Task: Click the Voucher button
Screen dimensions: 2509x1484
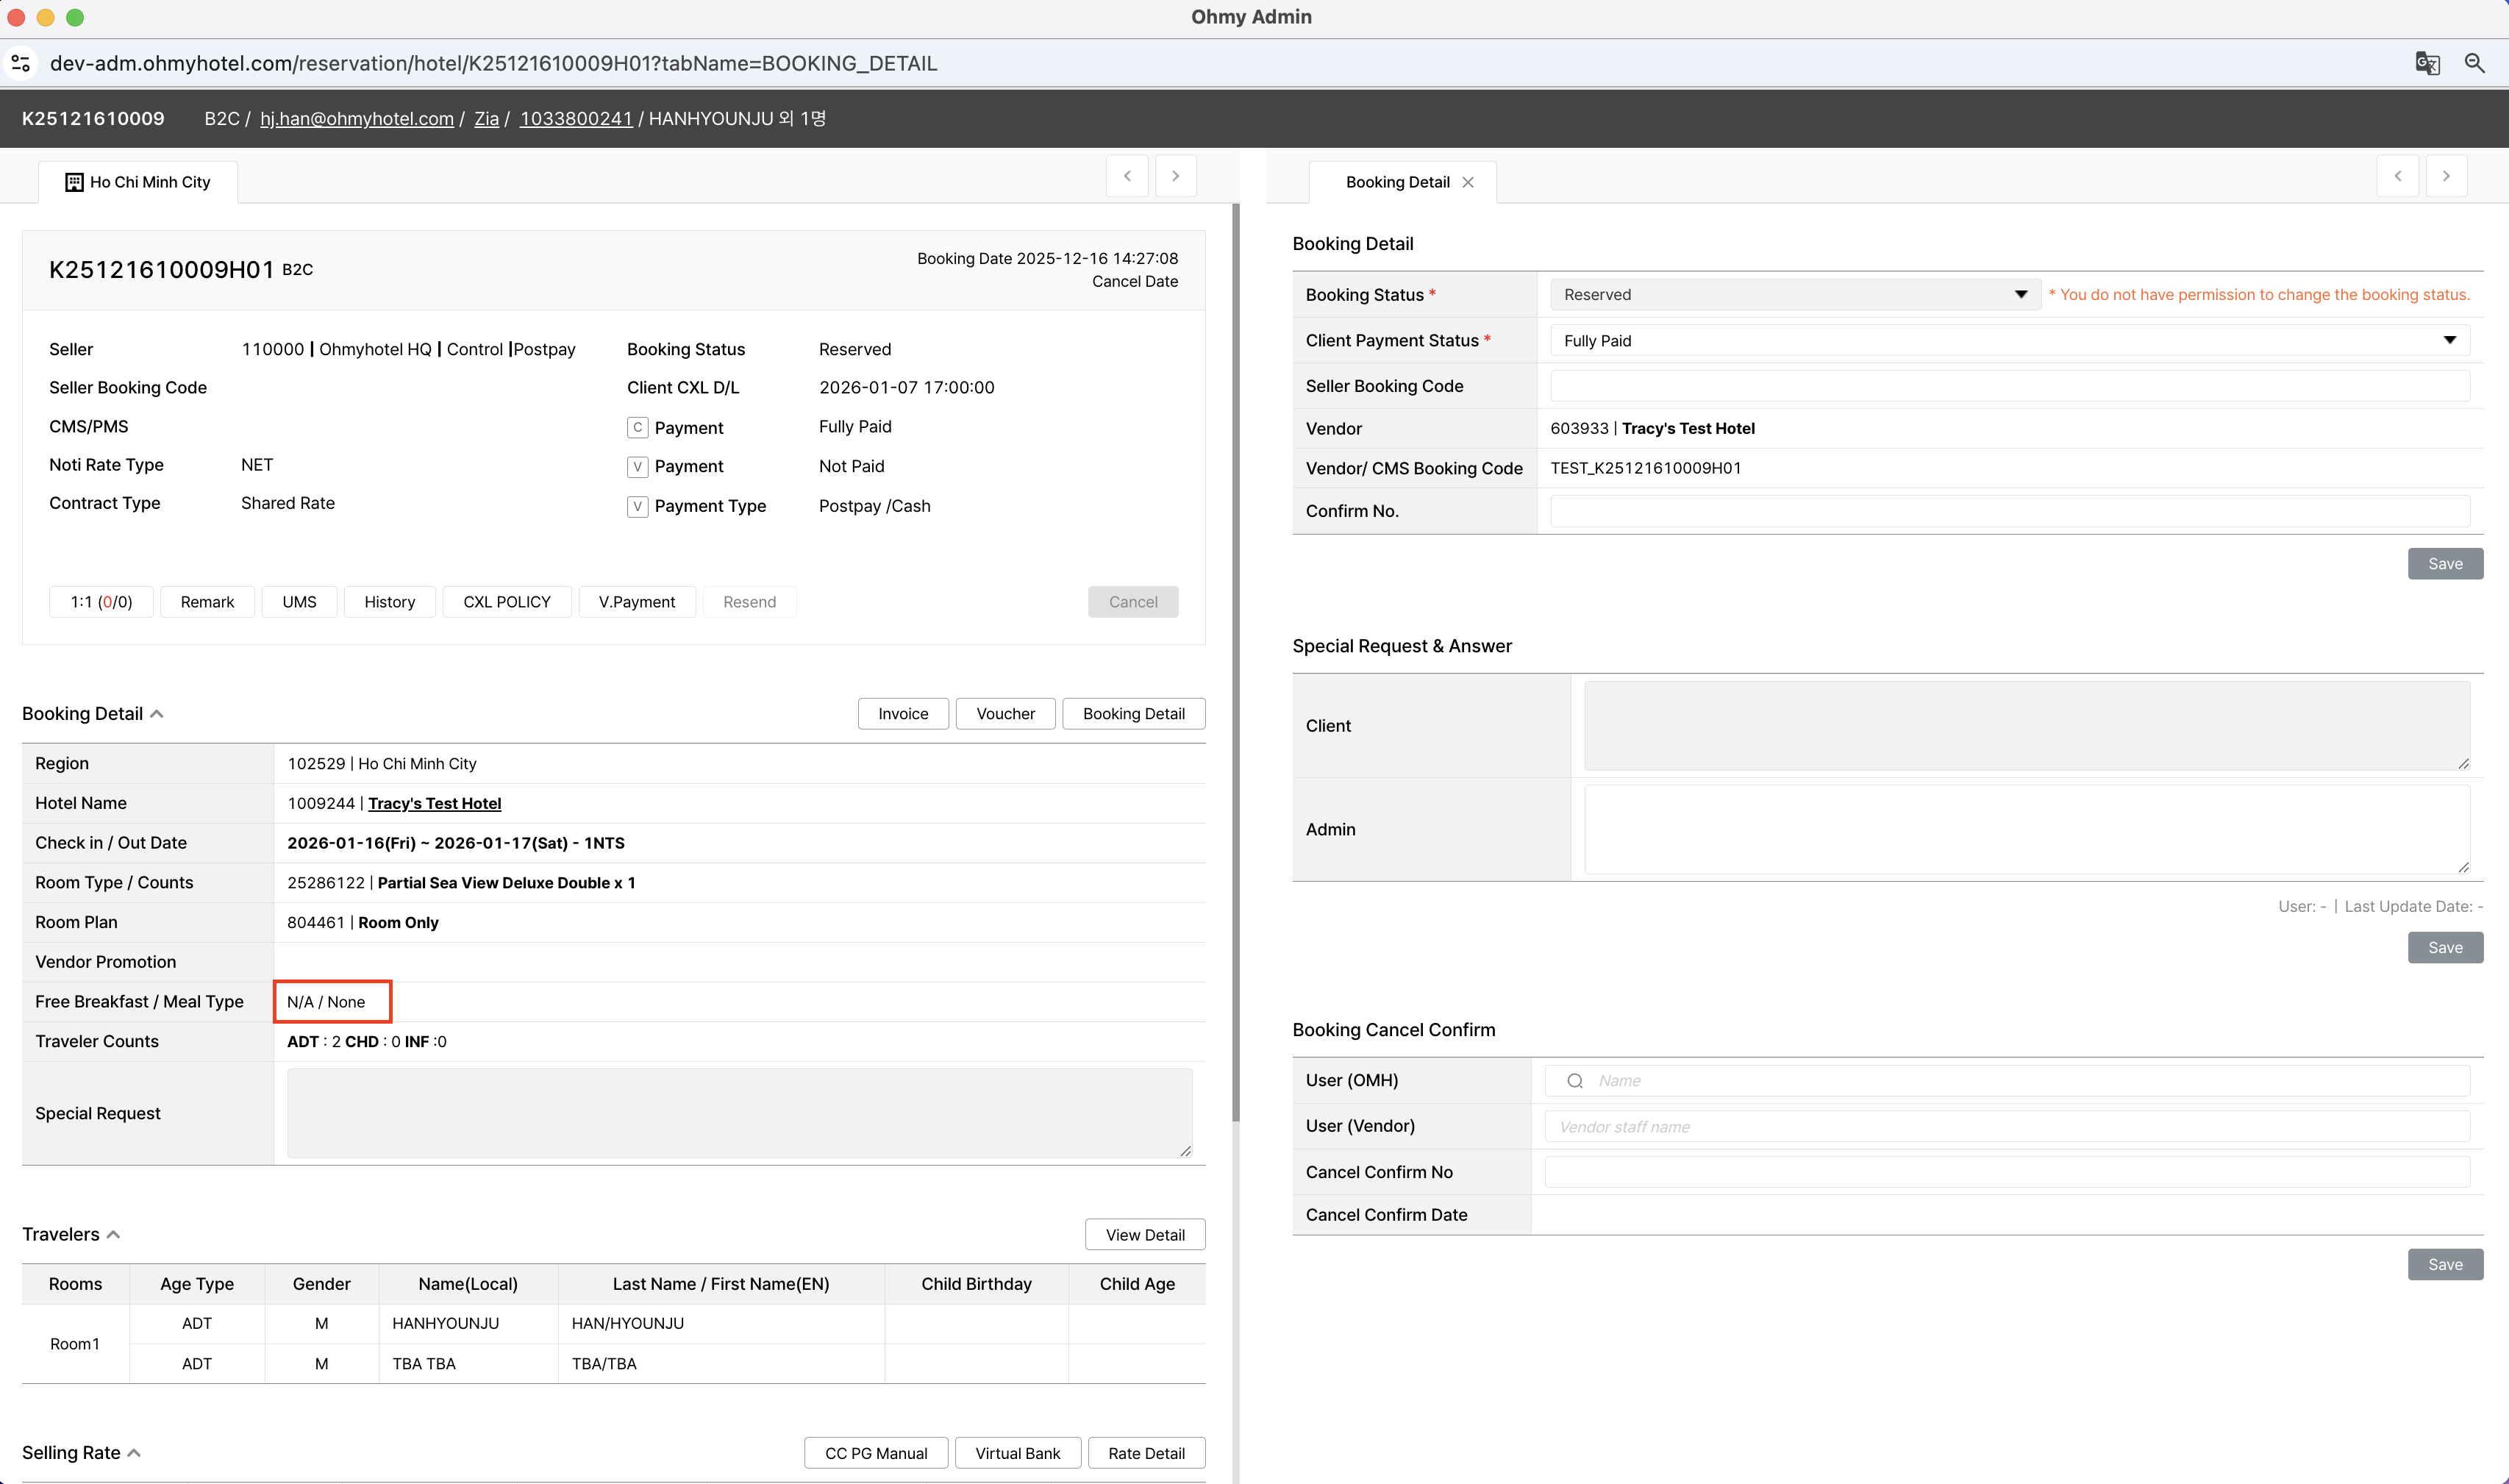Action: click(x=1005, y=714)
